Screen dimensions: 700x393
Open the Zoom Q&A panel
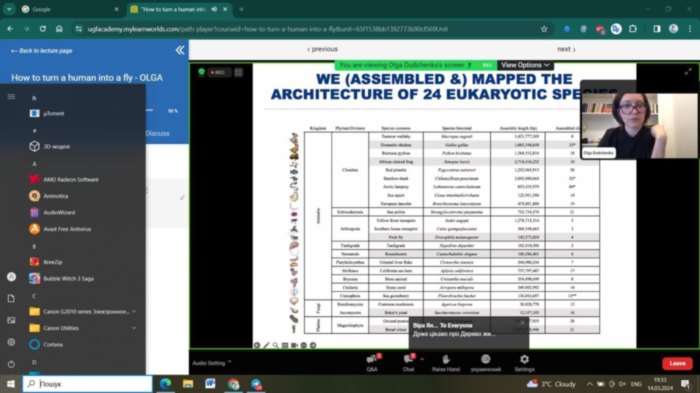pyautogui.click(x=371, y=363)
